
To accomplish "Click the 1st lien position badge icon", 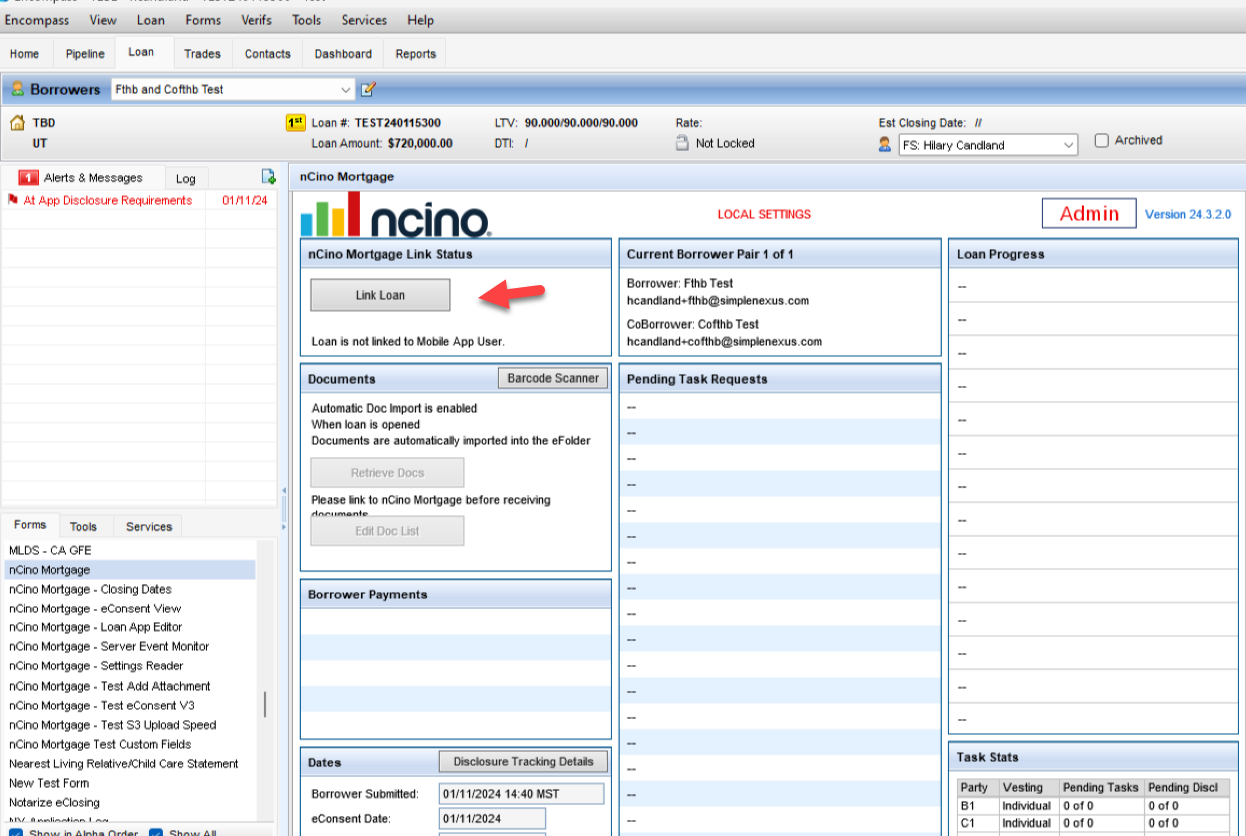I will pos(295,123).
